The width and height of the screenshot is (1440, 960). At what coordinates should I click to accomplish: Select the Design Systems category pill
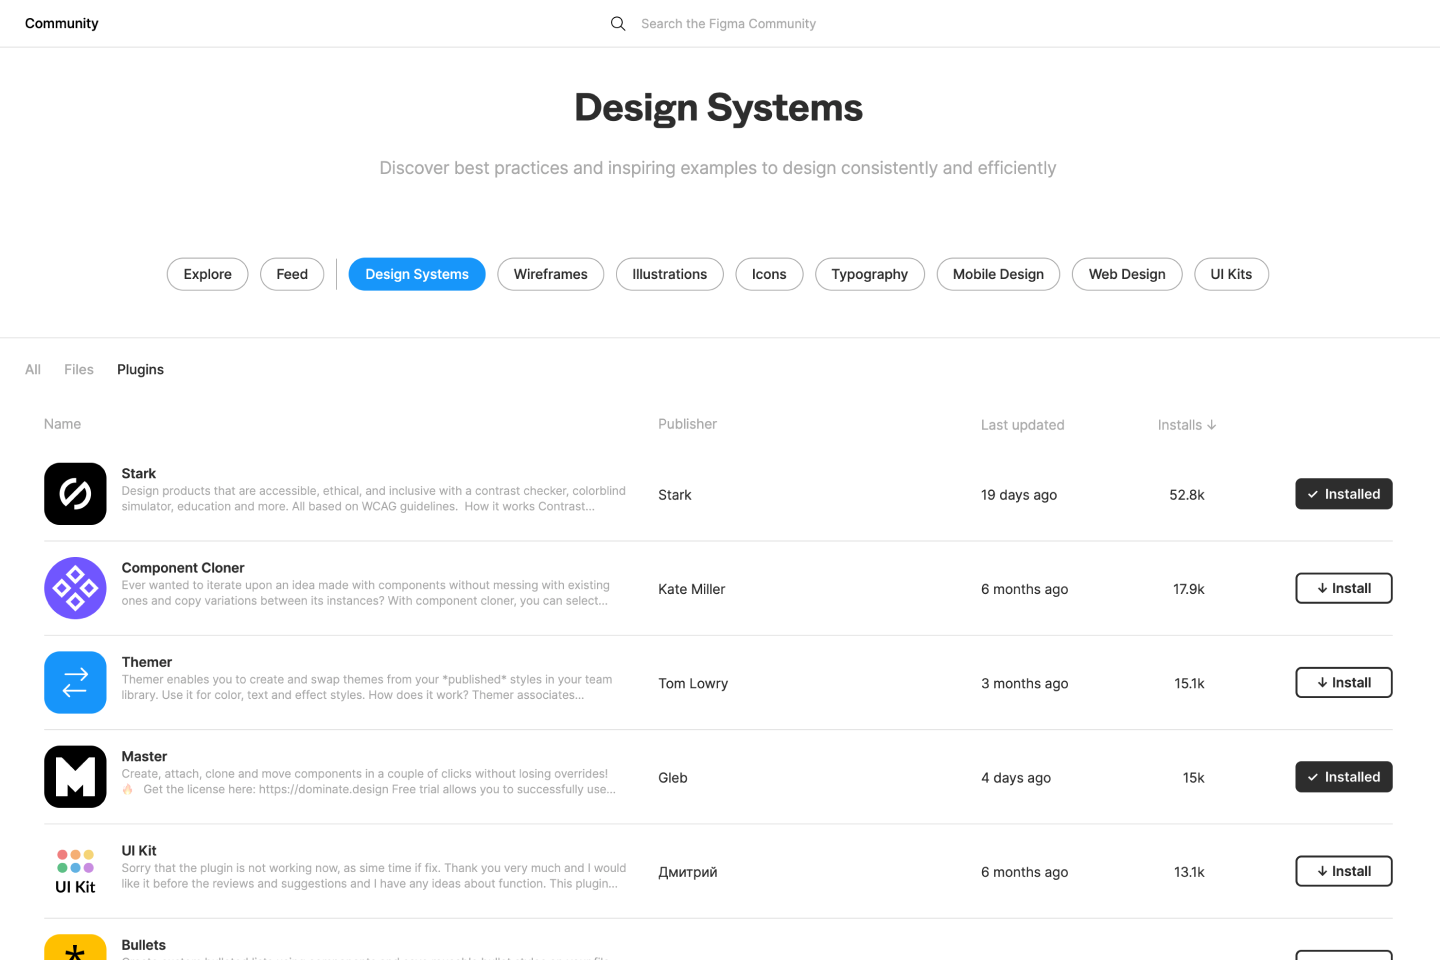(x=417, y=274)
